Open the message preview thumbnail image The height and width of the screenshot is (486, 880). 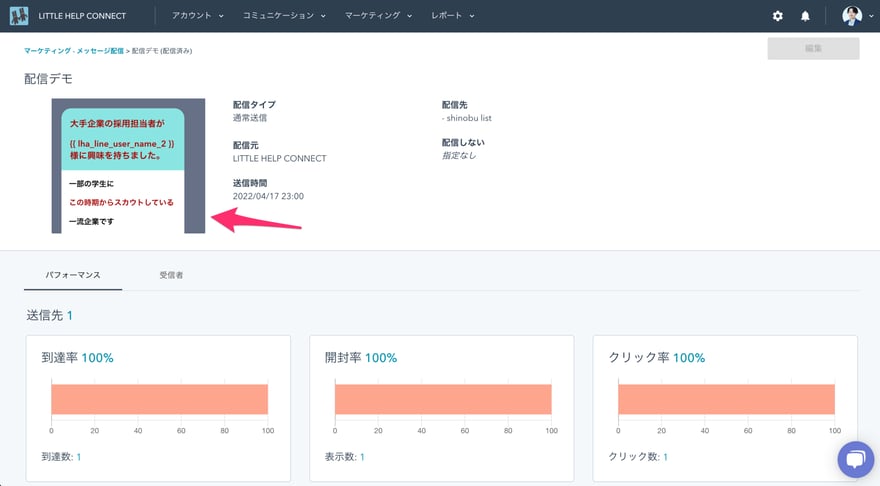(128, 166)
